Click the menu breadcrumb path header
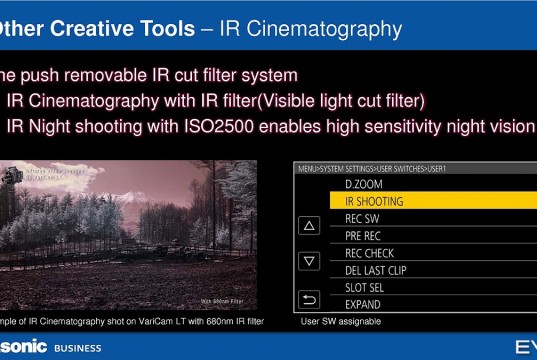The height and width of the screenshot is (360, 537). [x=372, y=169]
